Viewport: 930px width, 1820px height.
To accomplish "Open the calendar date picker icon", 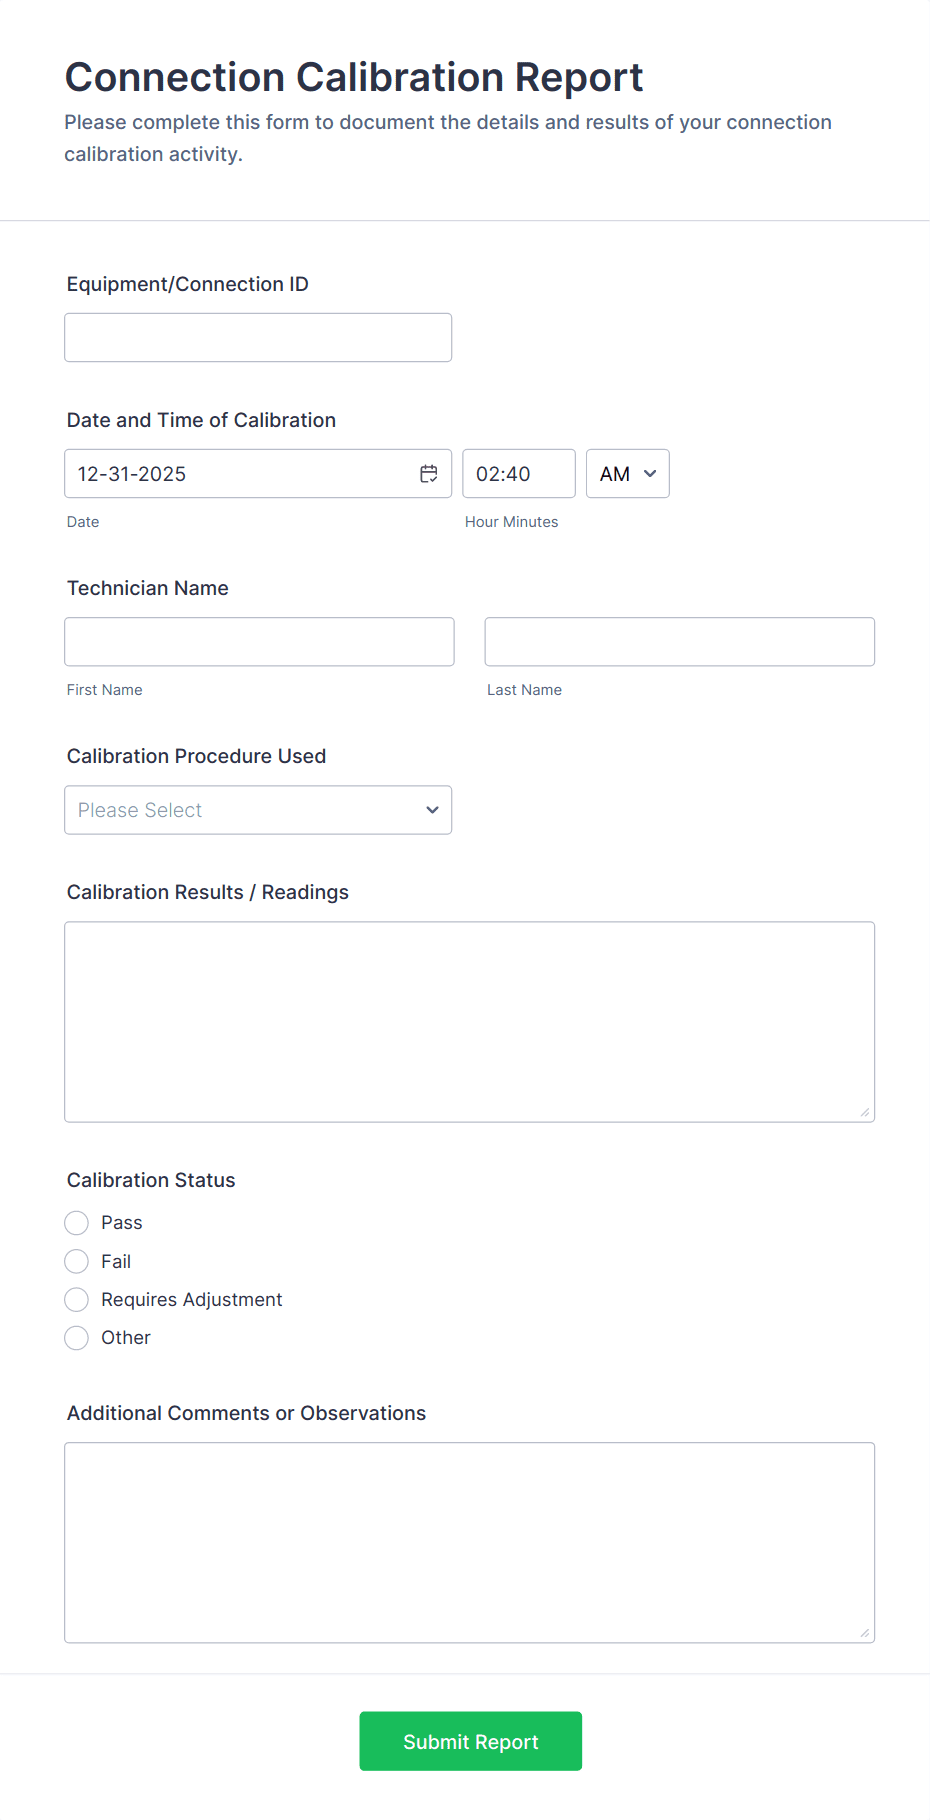I will (x=428, y=473).
